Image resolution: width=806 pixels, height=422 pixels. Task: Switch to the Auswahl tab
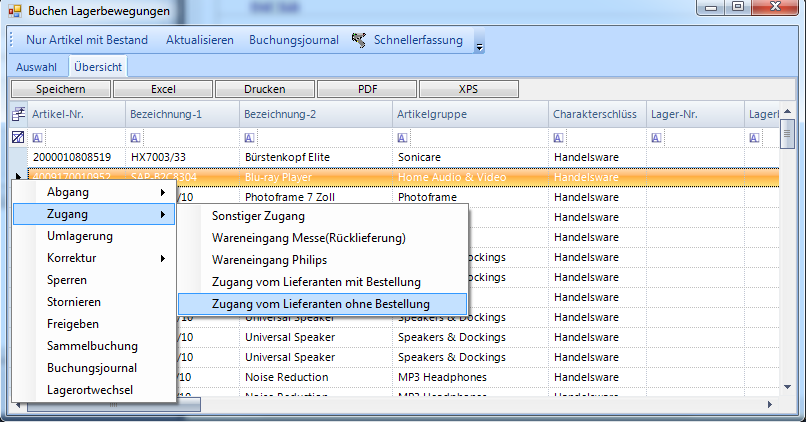click(x=36, y=67)
